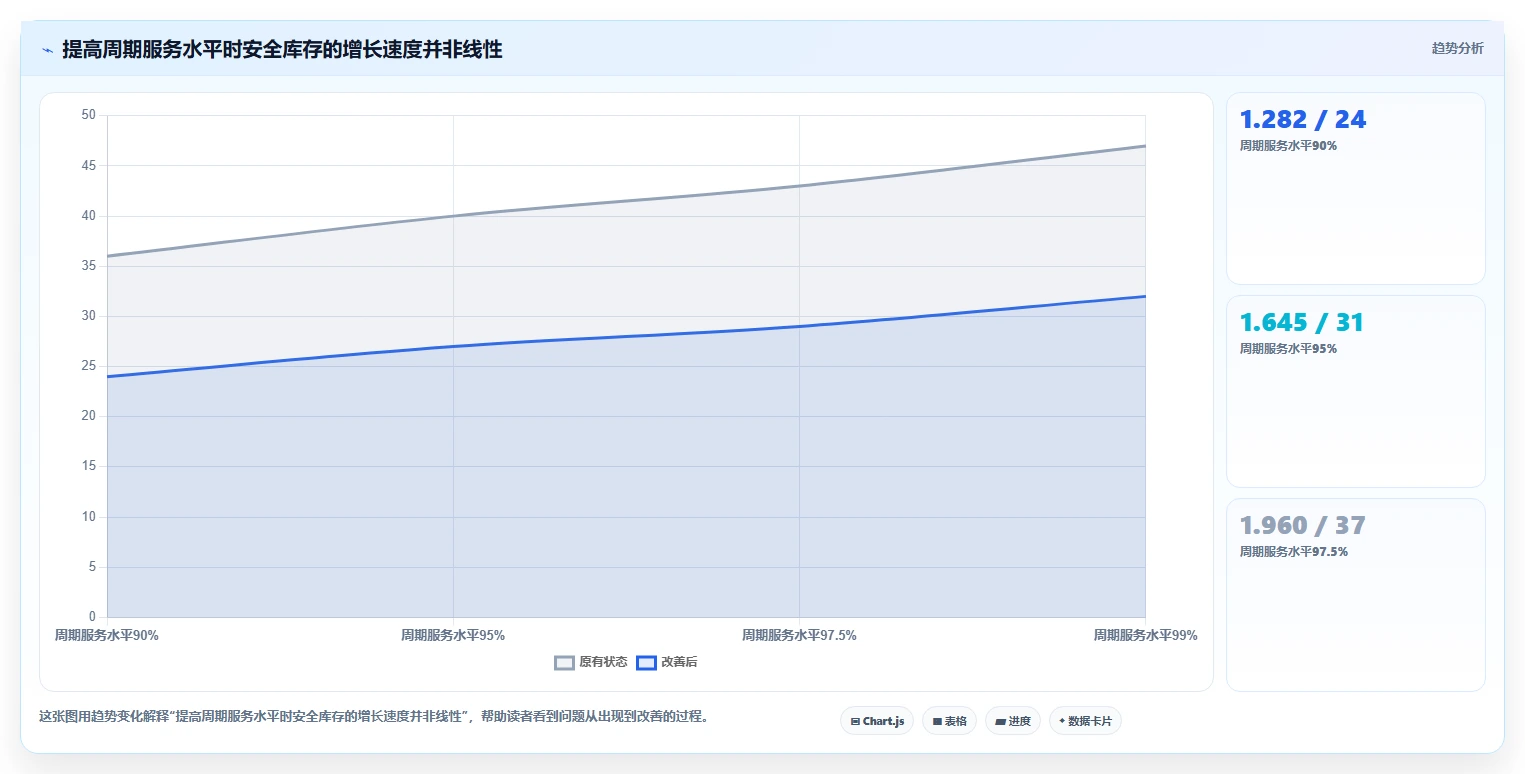Click the sparkle icon in 数据卡片 tag

[x=1062, y=721]
